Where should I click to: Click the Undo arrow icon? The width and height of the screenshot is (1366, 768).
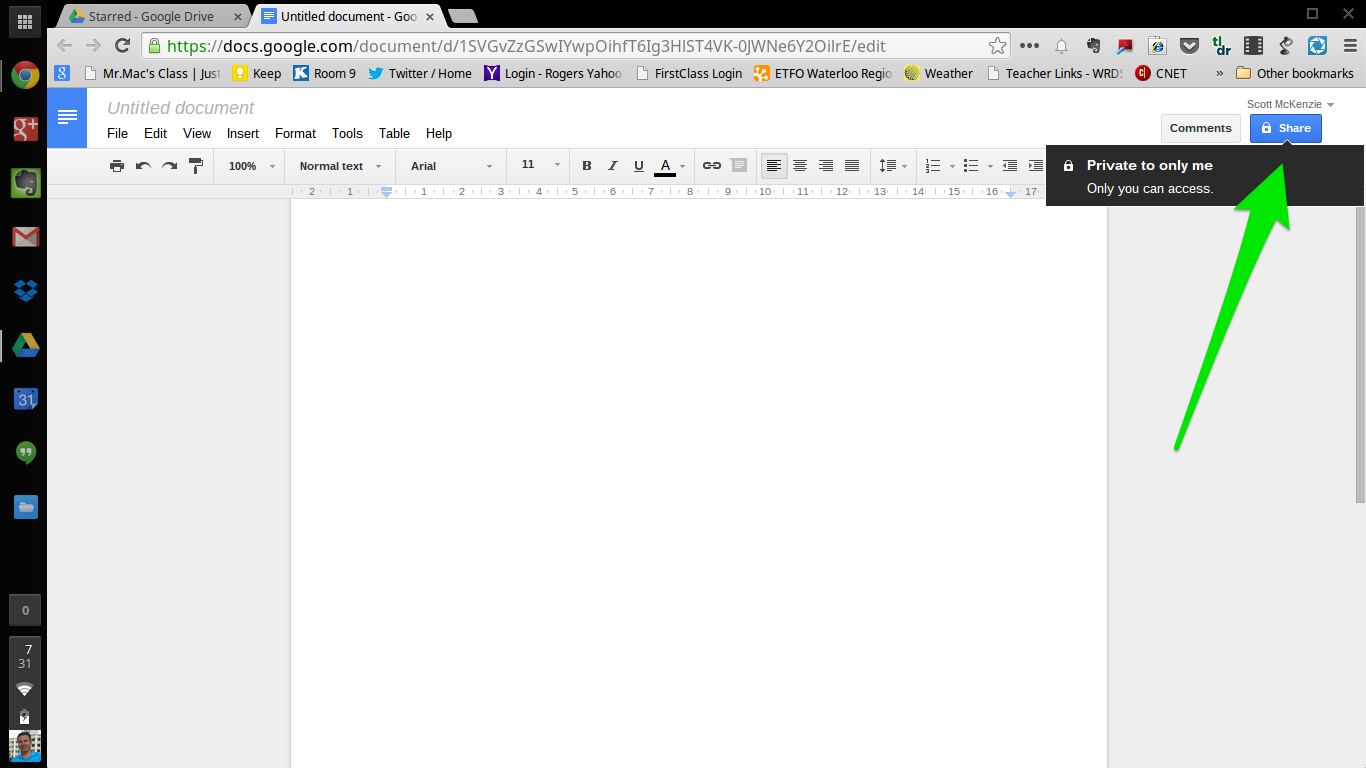[143, 166]
